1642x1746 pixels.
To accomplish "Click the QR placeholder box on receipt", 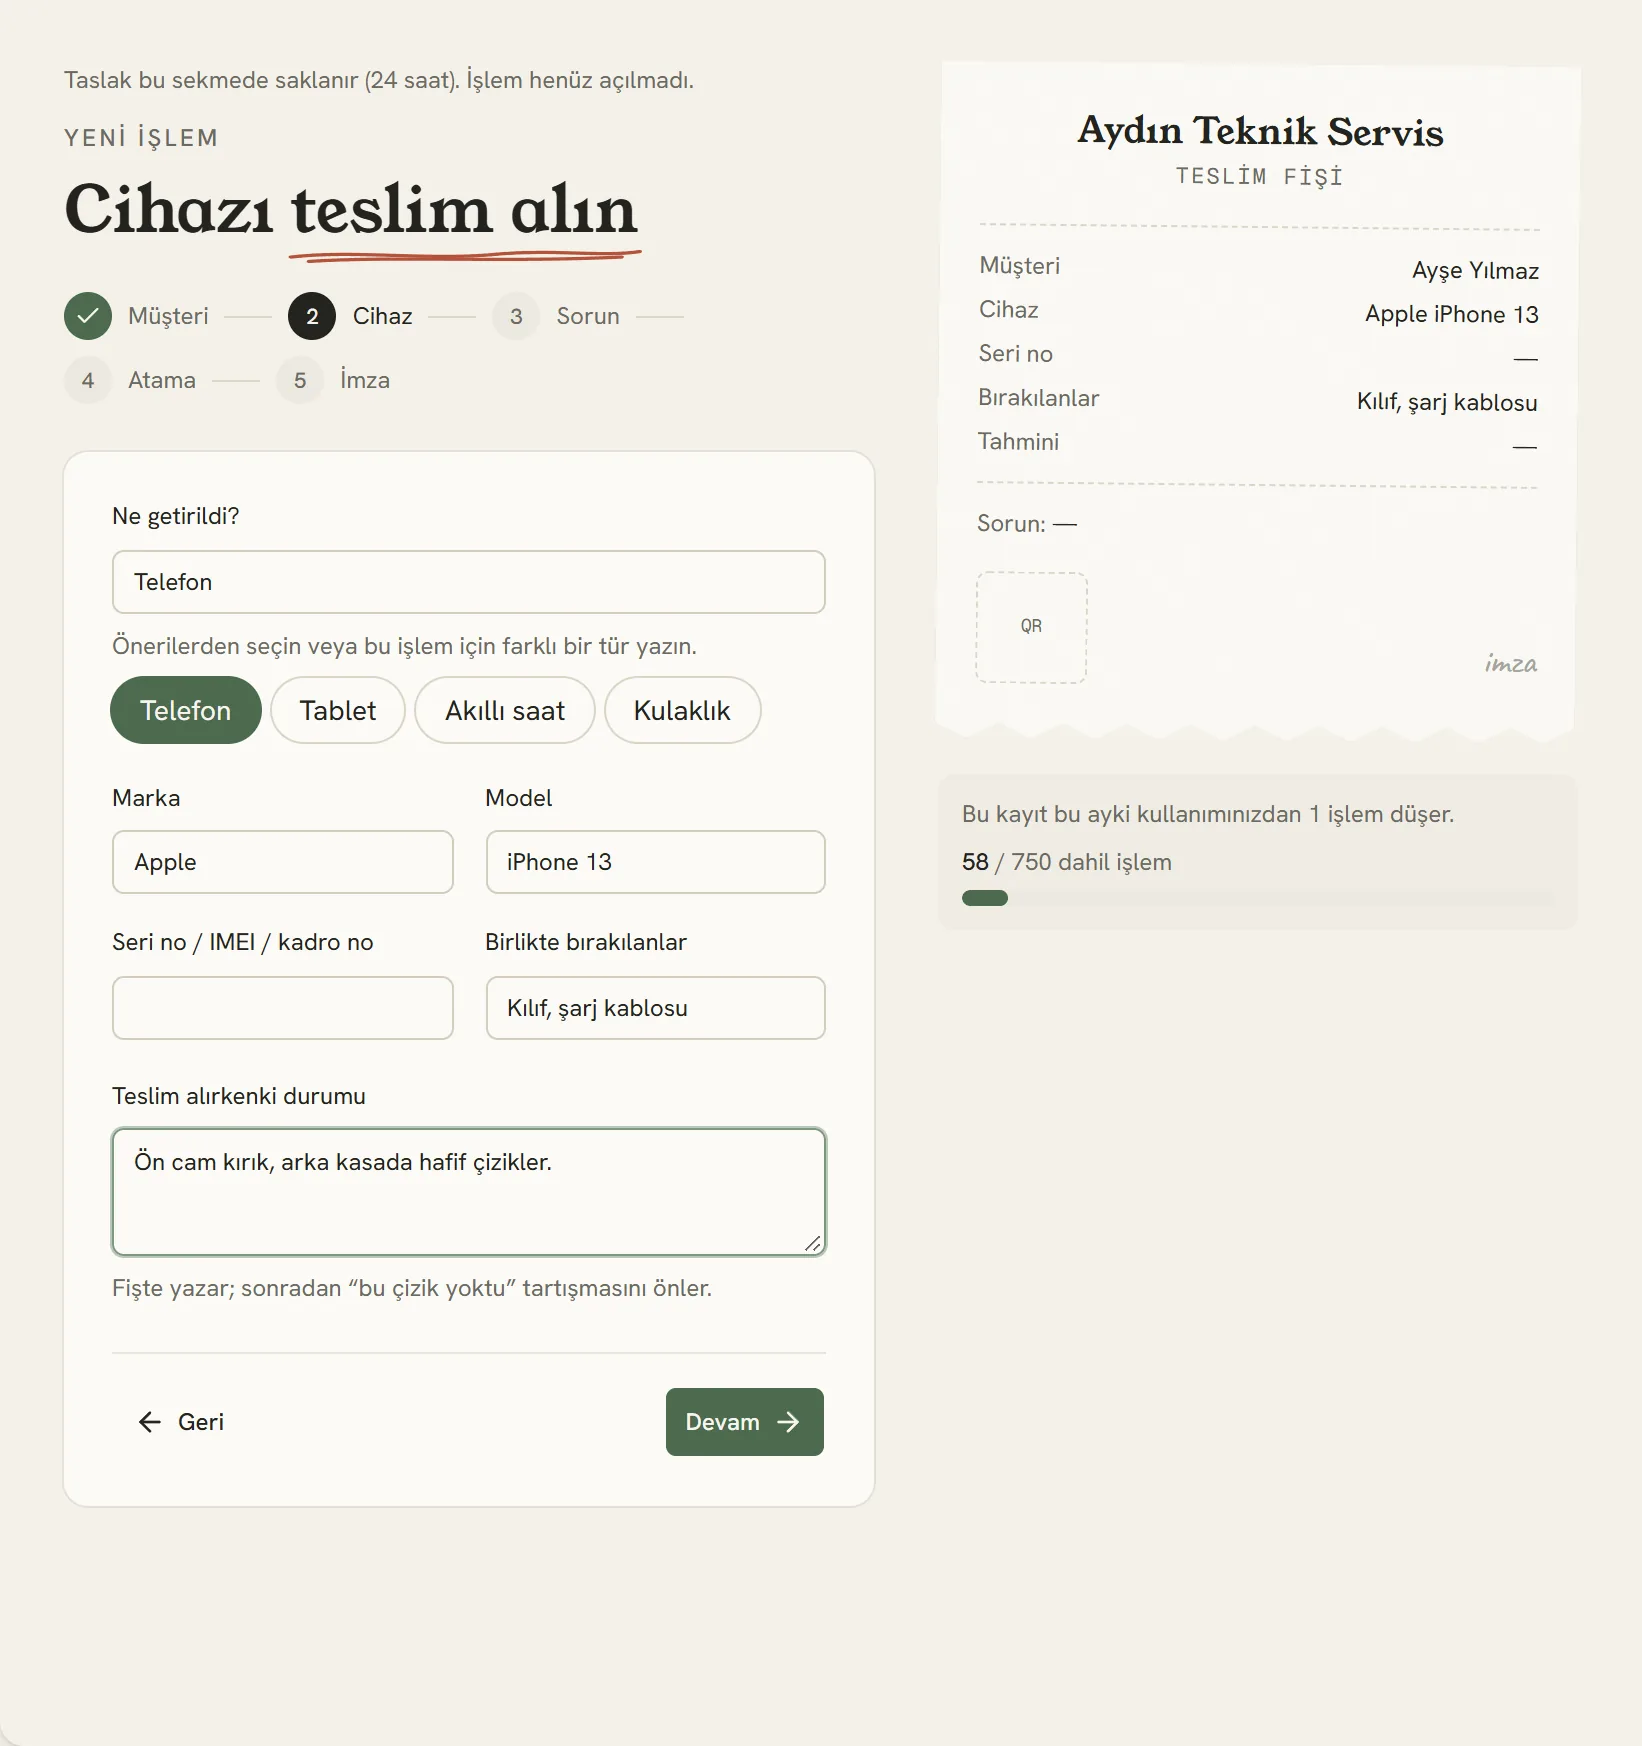I will [1031, 627].
